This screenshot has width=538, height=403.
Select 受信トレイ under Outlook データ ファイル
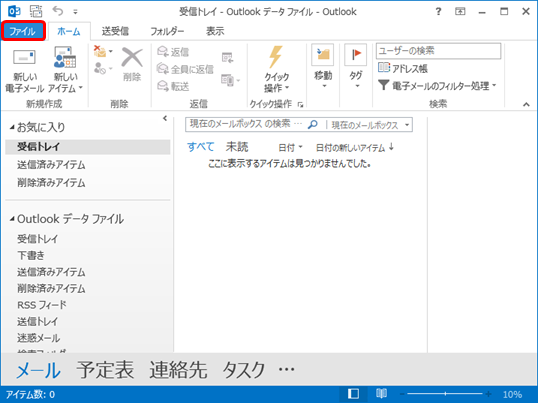(x=38, y=239)
